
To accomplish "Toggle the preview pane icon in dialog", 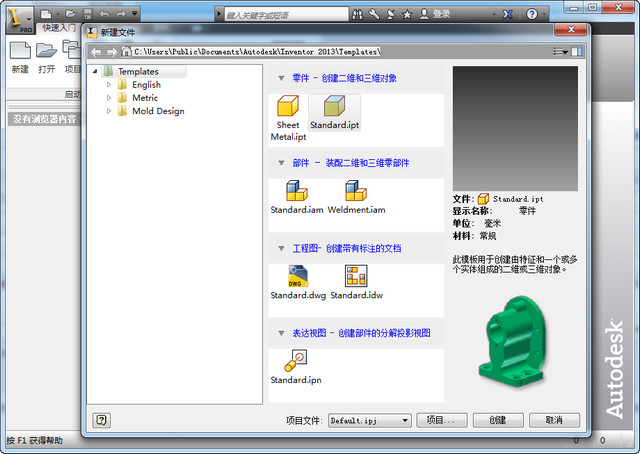I will pyautogui.click(x=577, y=52).
